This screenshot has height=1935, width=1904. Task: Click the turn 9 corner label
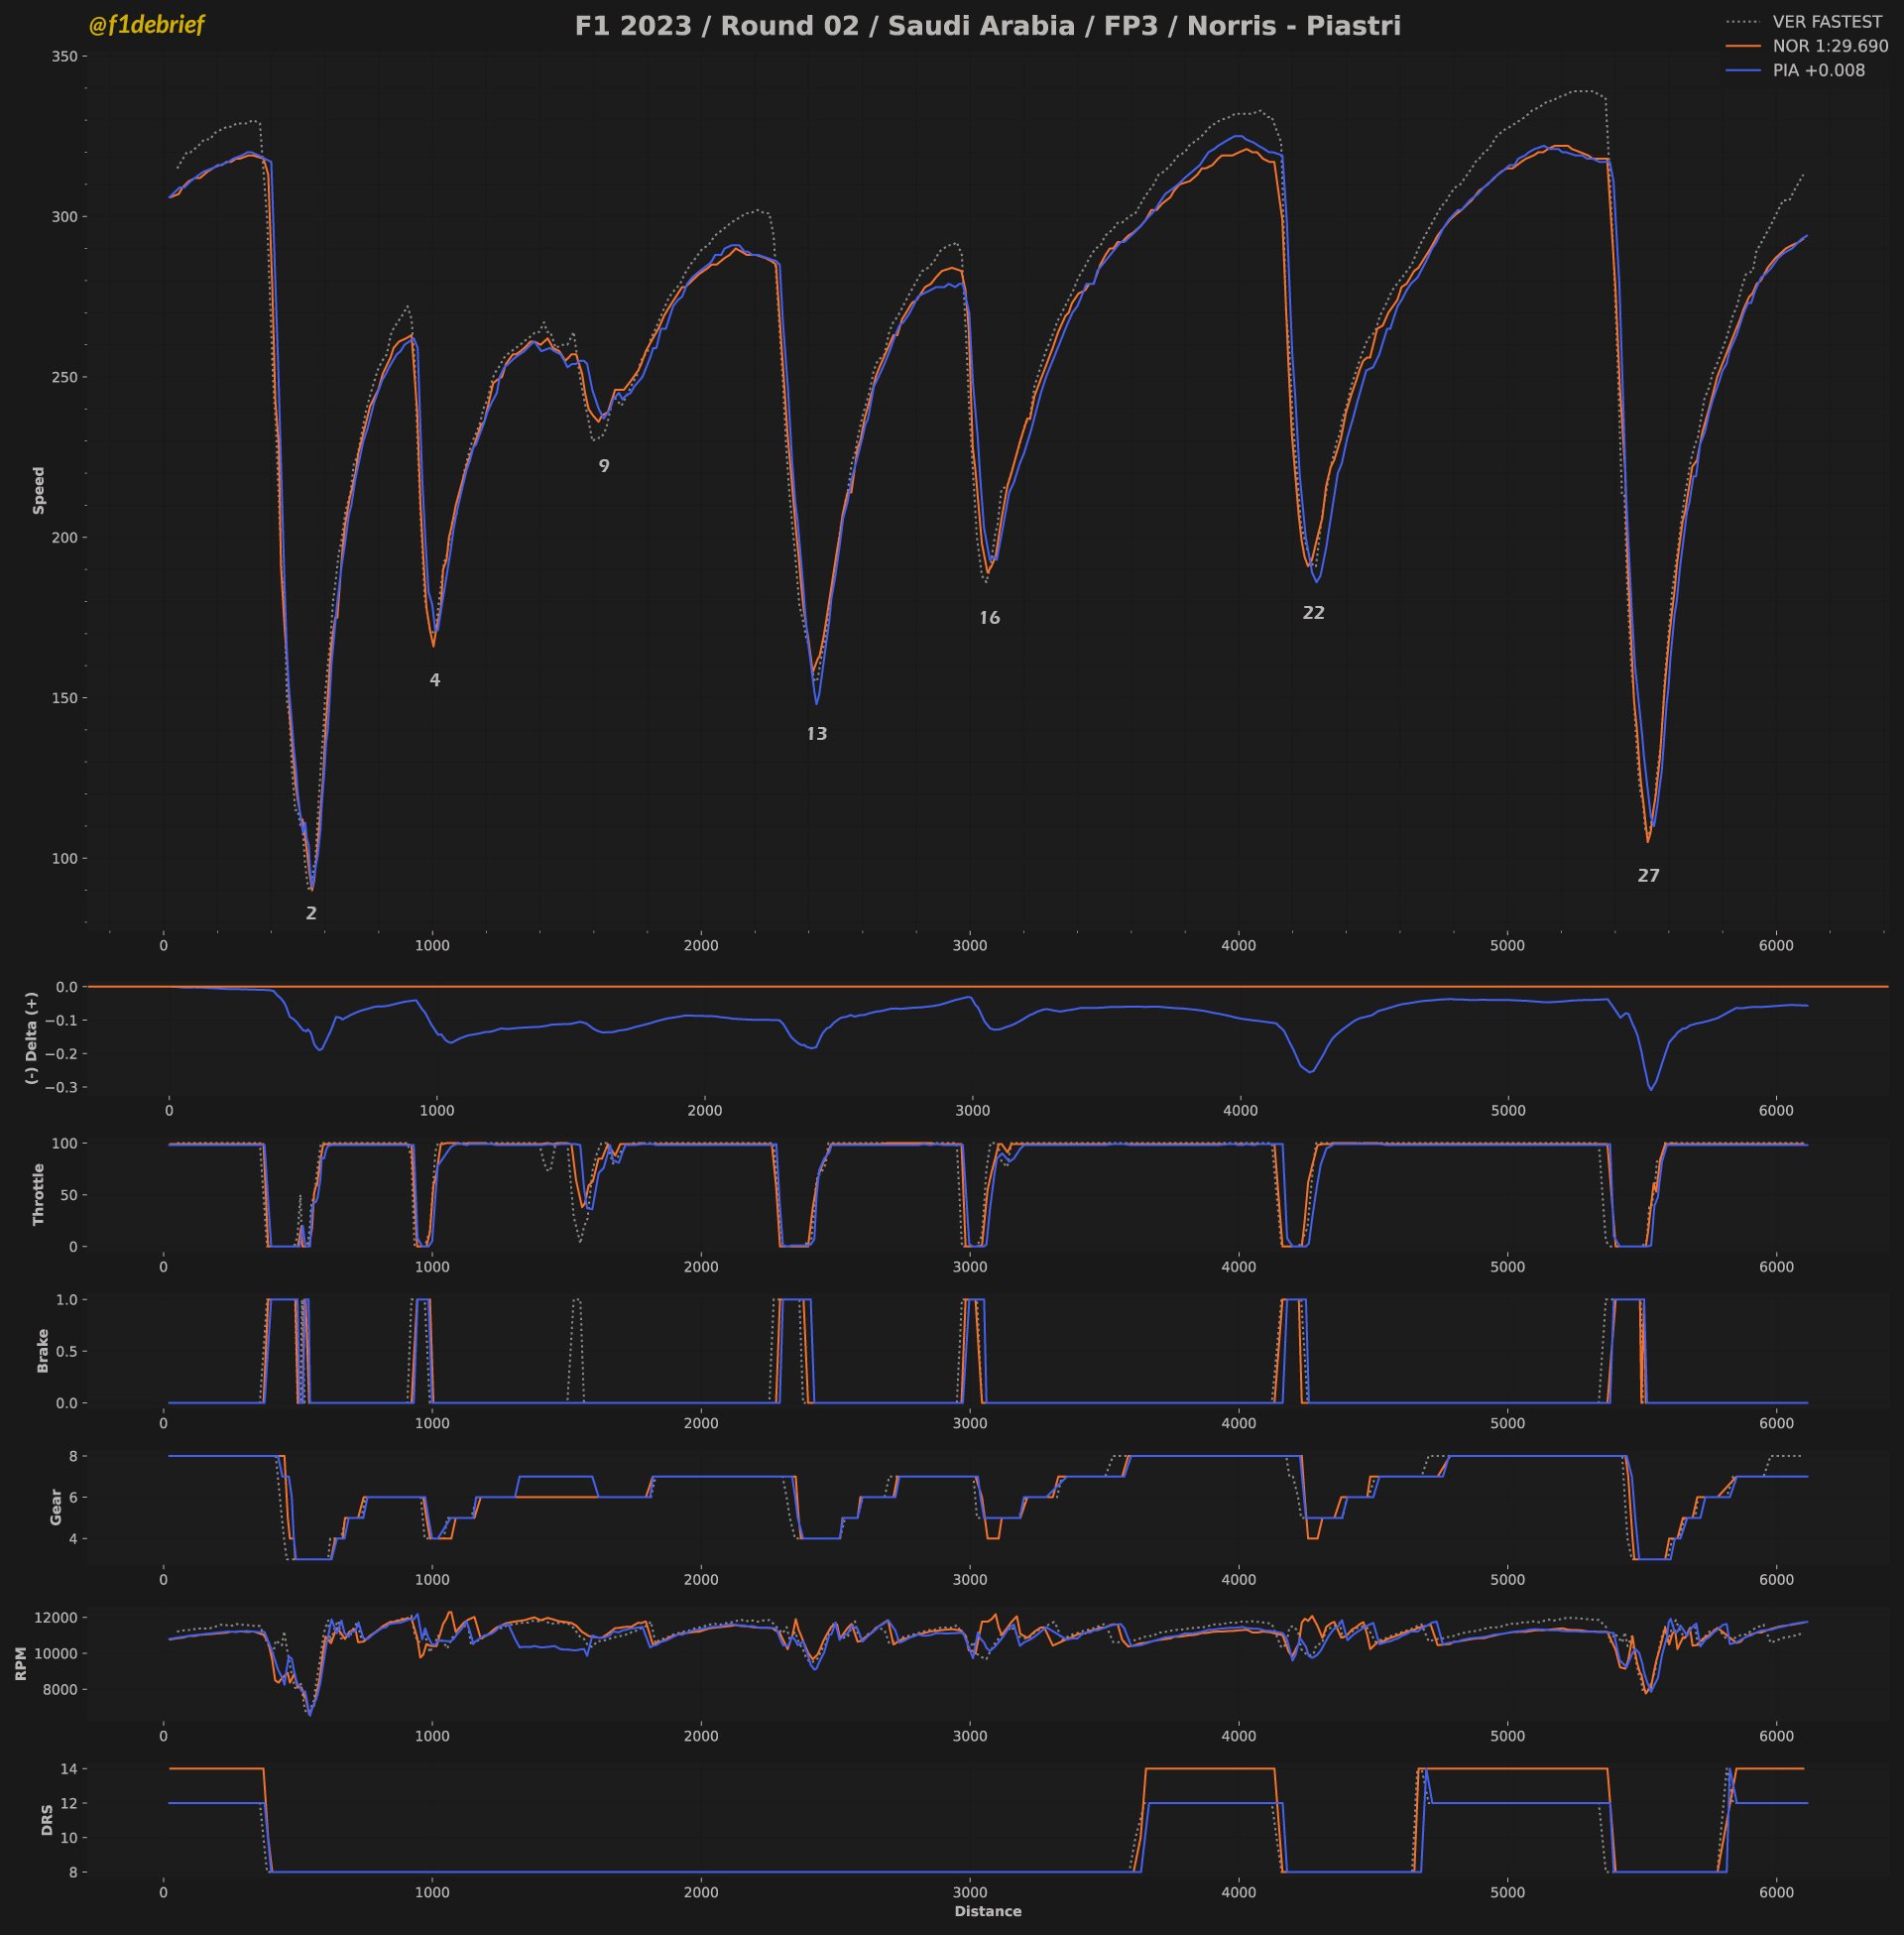(604, 466)
